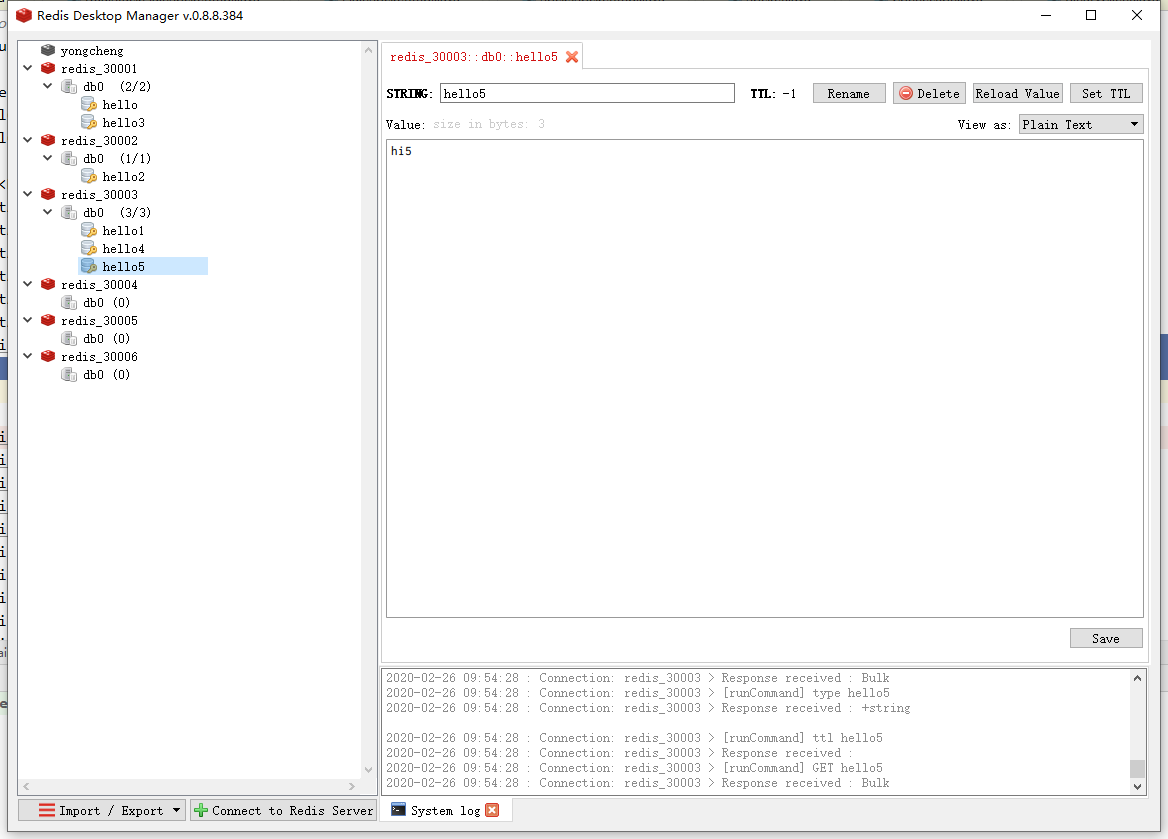This screenshot has width=1168, height=839.
Task: Click the redis_30003 red server icon
Action: (48, 194)
